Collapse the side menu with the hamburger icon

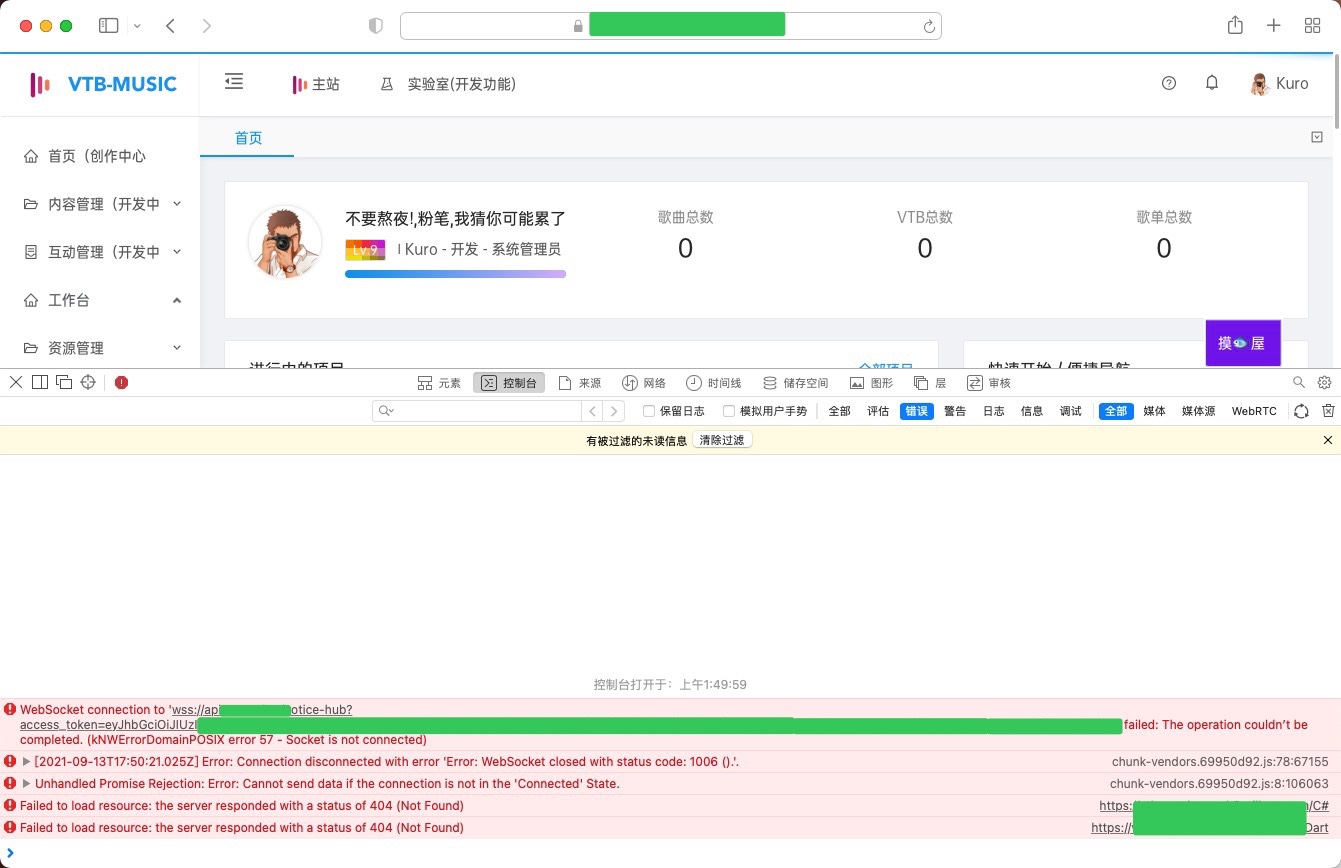point(234,82)
